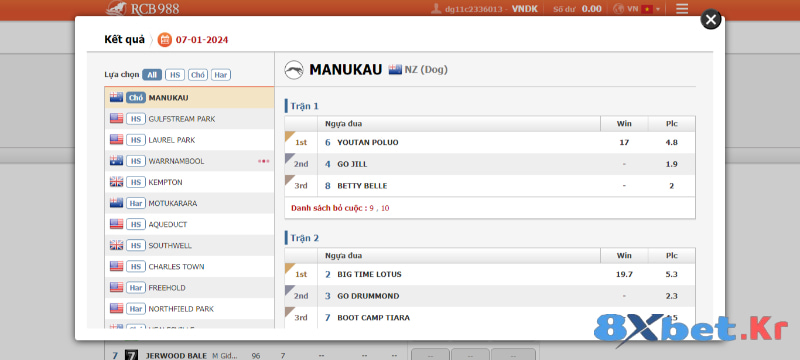The image size is (800, 360).
Task: Close the results popup with X
Action: [x=710, y=20]
